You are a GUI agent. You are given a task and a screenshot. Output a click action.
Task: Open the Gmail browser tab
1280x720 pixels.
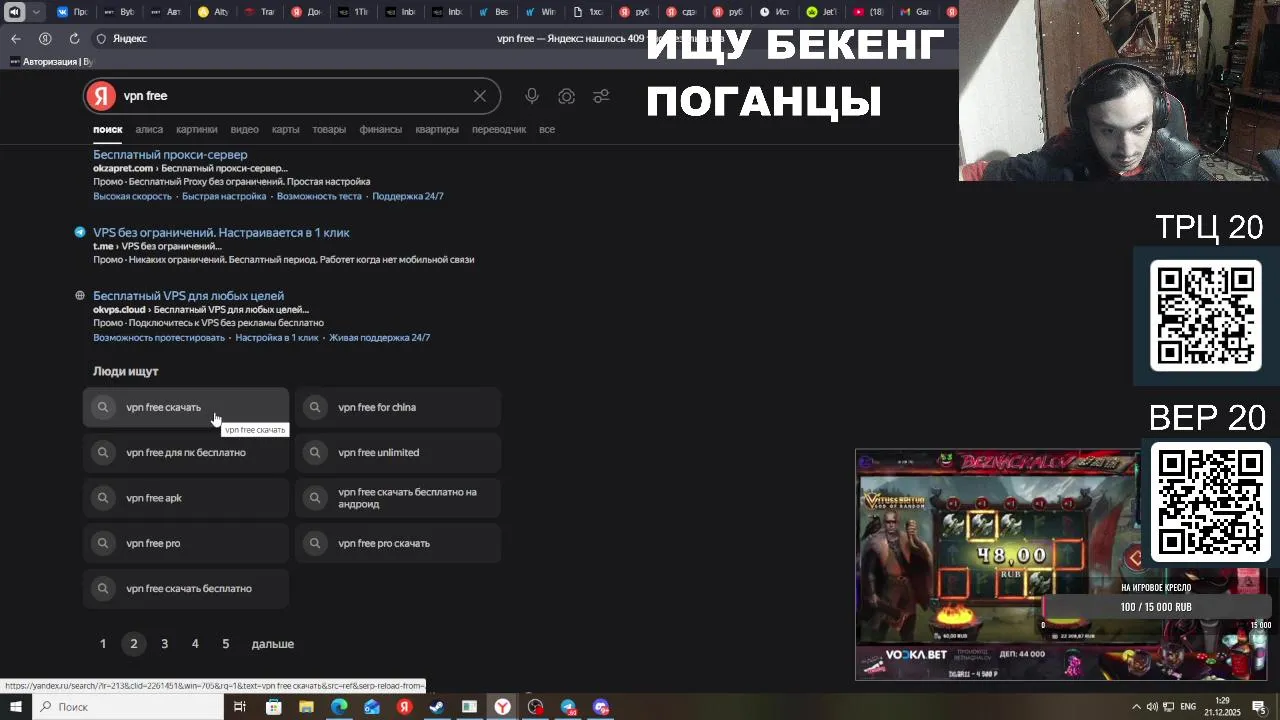(x=916, y=12)
